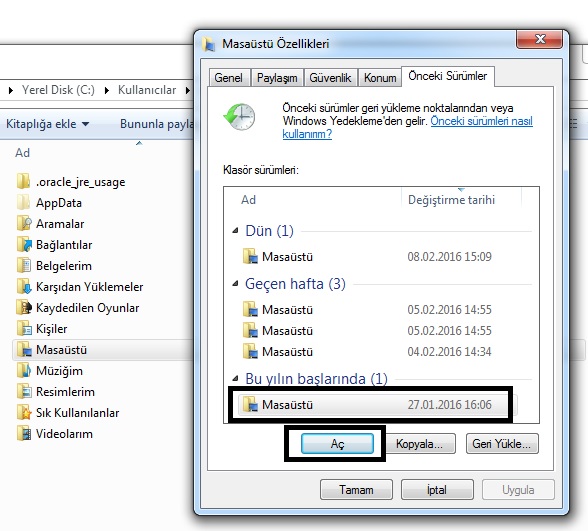The image size is (588, 531).
Task: Select the Videolarım folder icon
Action: (24, 434)
